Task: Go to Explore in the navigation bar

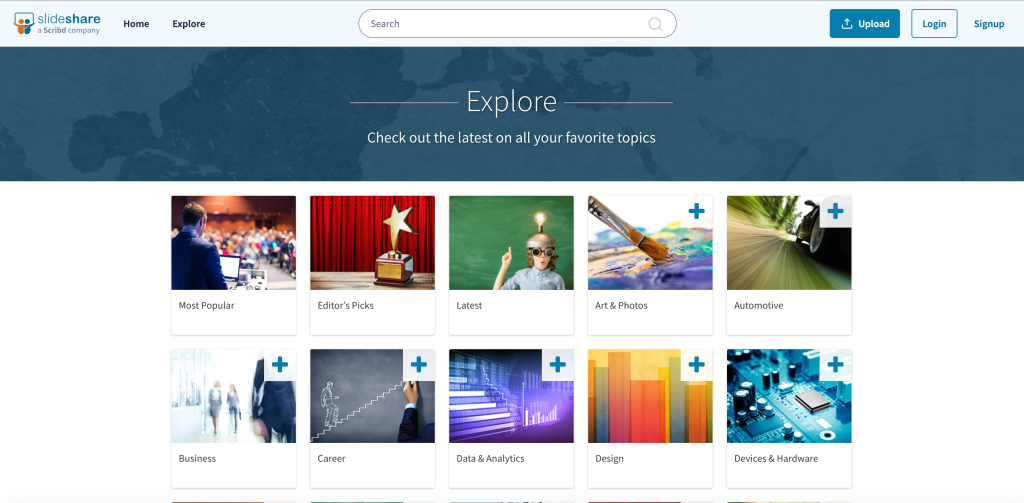Action: (188, 24)
